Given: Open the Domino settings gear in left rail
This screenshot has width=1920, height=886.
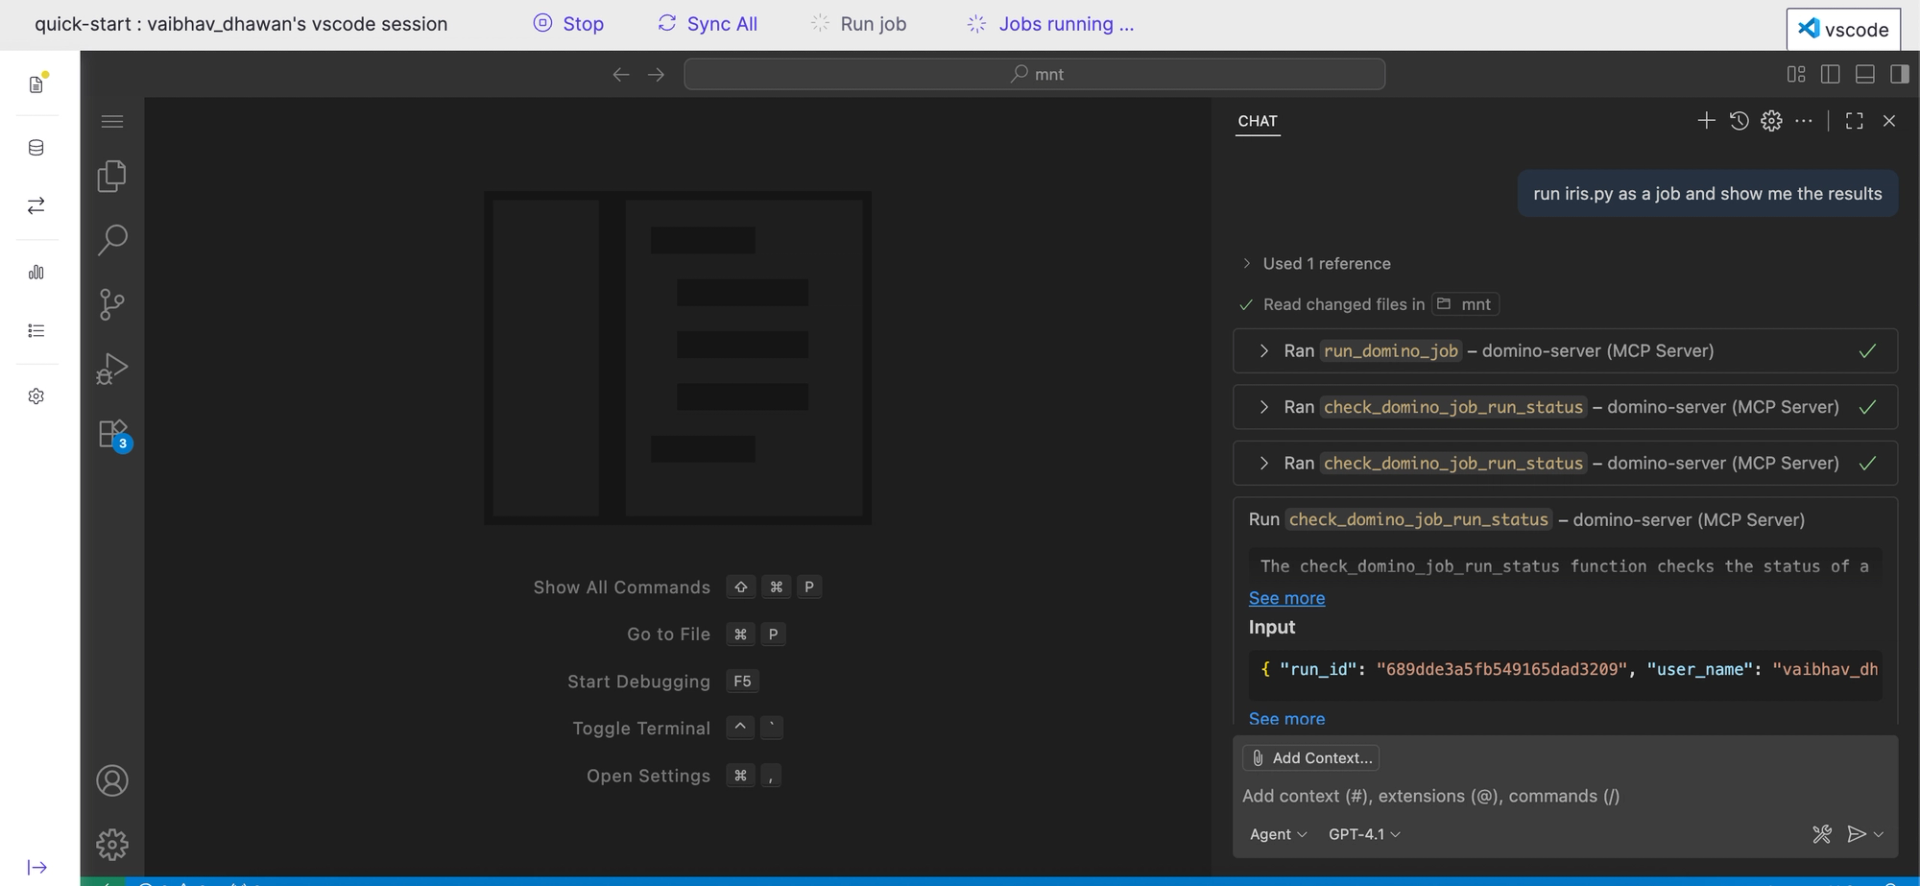Looking at the screenshot, I should pos(36,396).
